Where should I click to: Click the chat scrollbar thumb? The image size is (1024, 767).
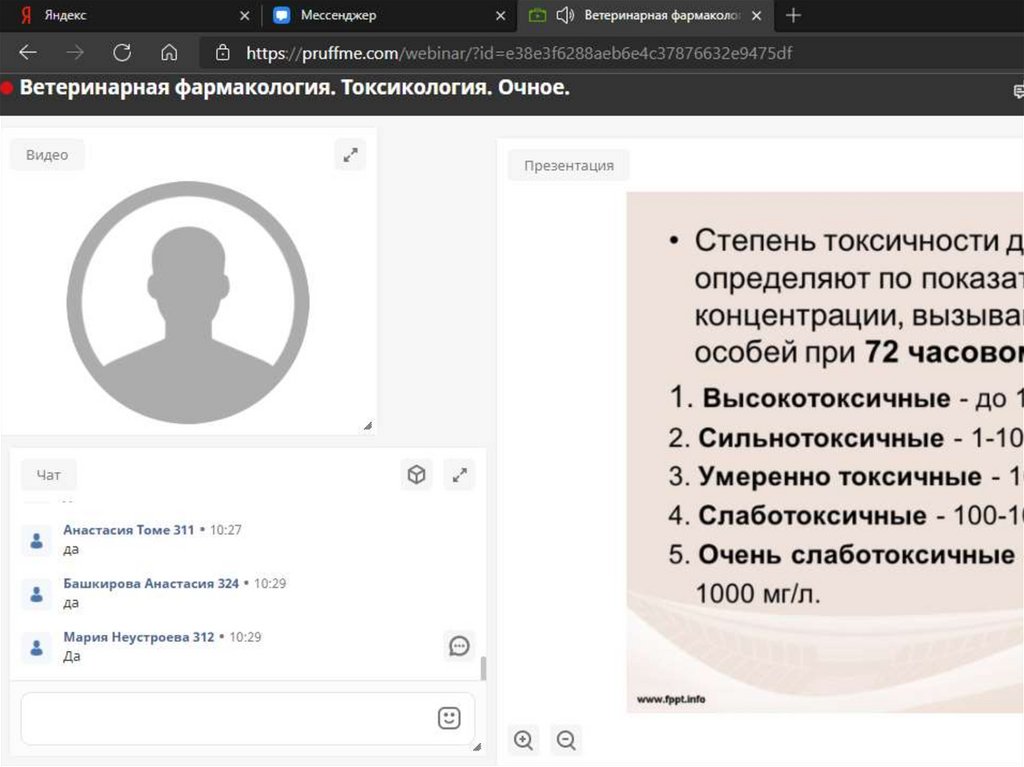(484, 668)
